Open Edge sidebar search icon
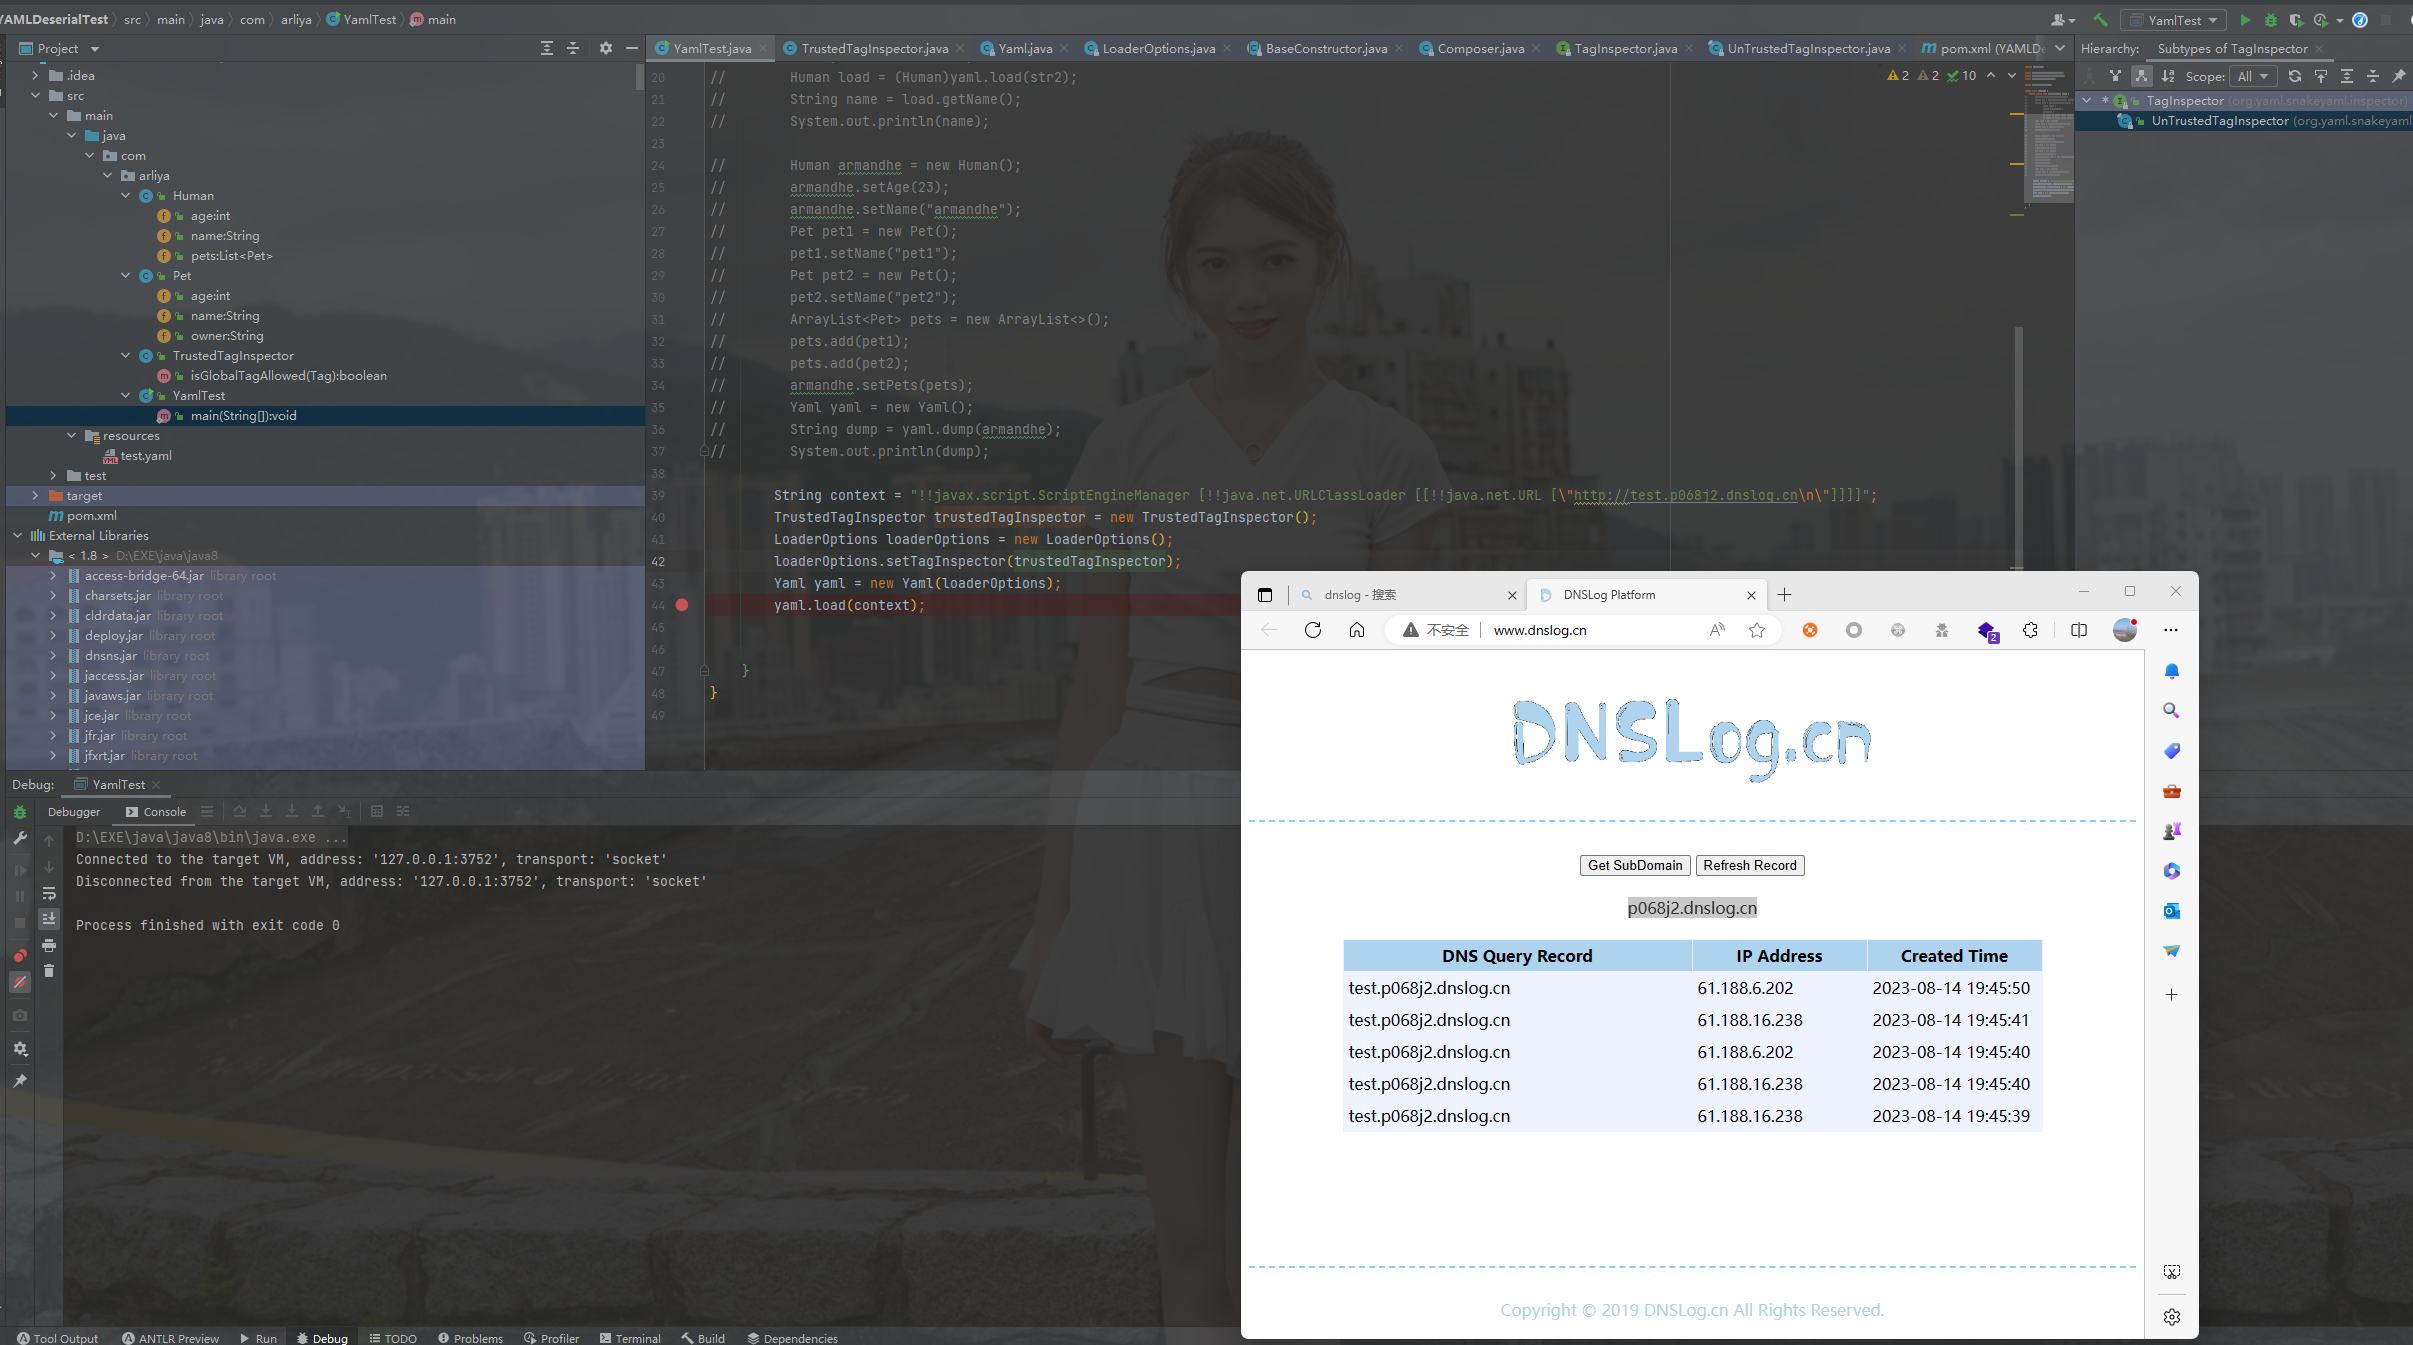Screen dimensions: 2413x1345 click(2171, 711)
